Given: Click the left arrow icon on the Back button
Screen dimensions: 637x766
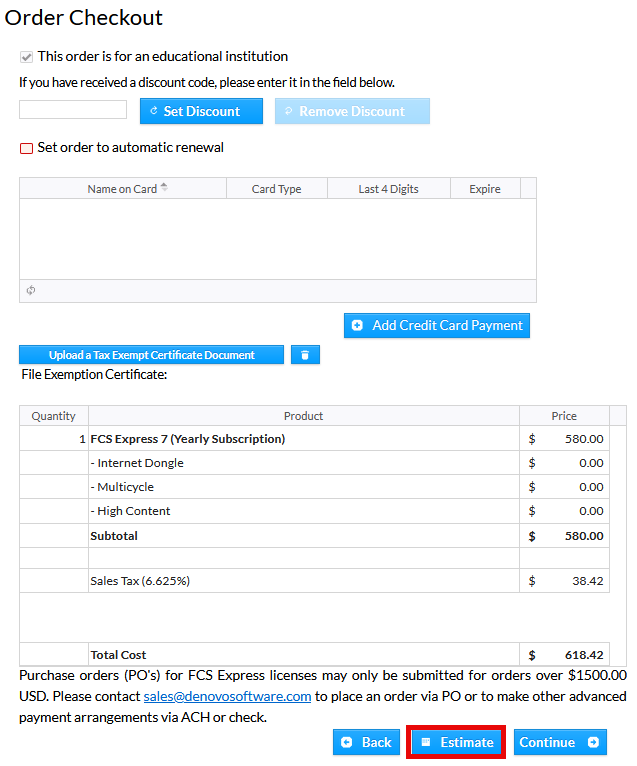Looking at the screenshot, I should (x=347, y=742).
